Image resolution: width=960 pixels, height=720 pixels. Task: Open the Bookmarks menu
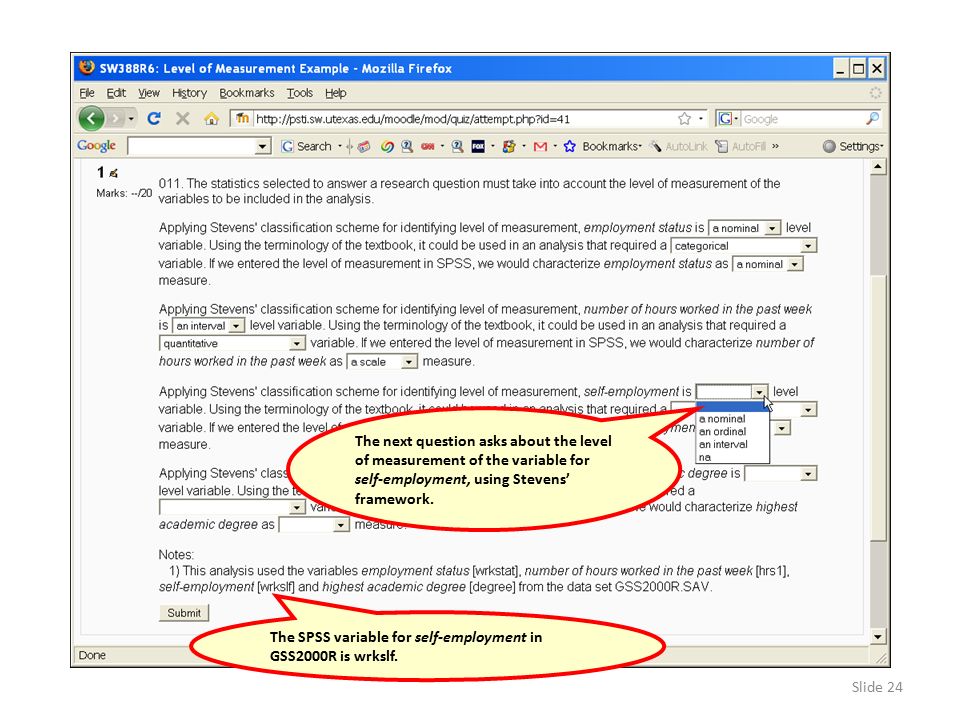click(x=247, y=93)
